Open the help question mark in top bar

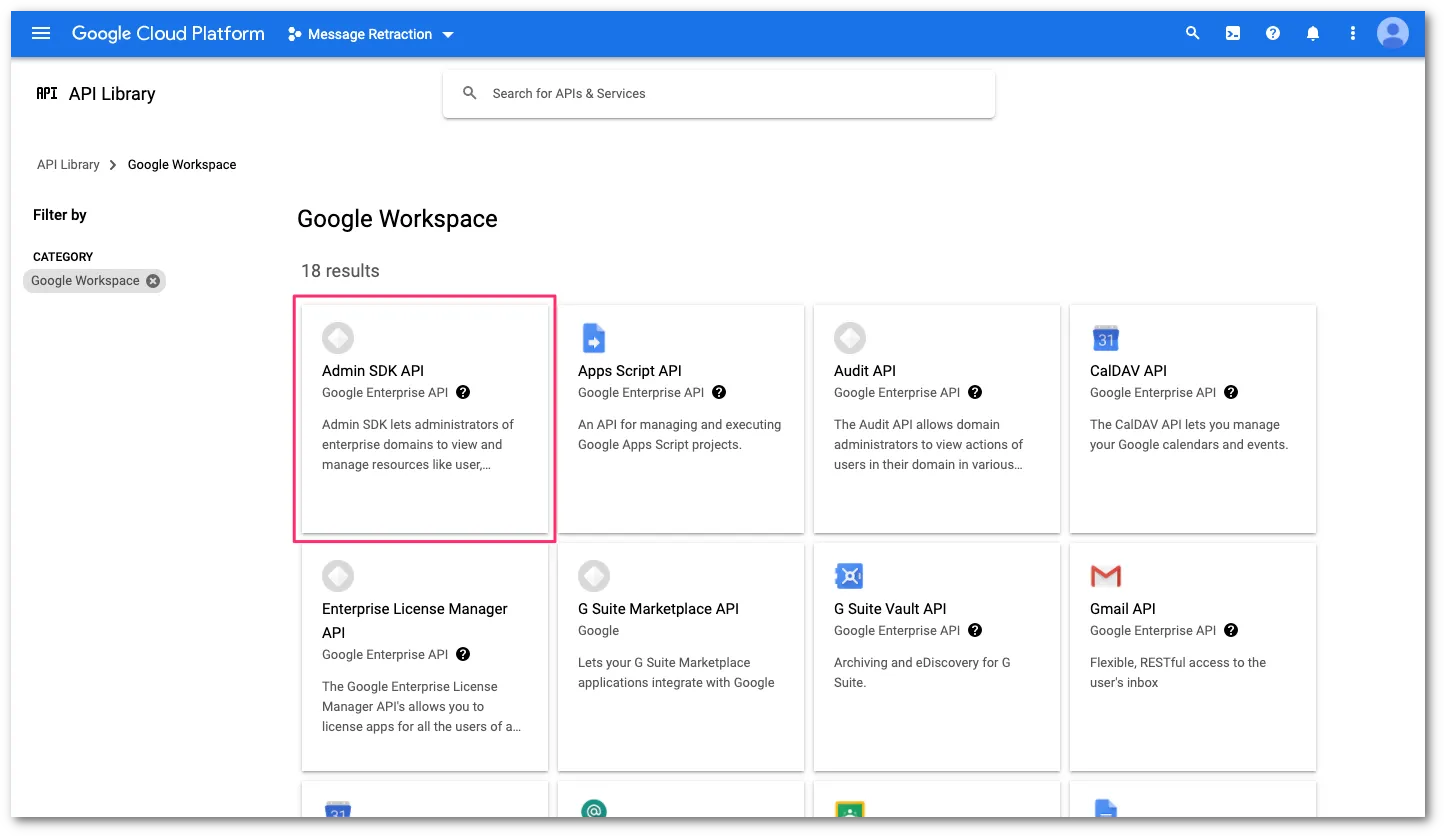[1272, 33]
